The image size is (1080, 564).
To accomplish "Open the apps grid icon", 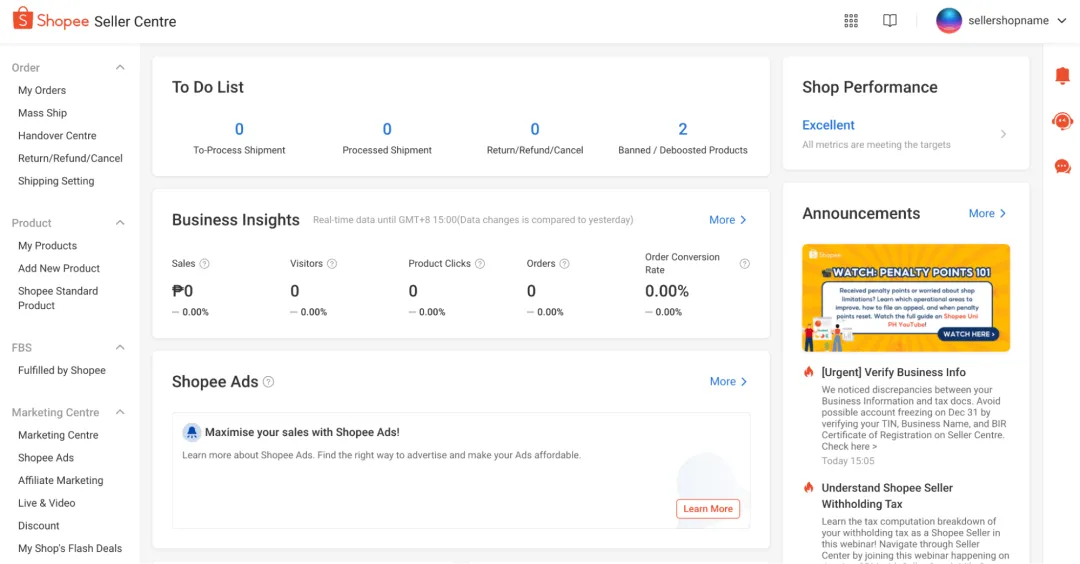I will click(851, 21).
